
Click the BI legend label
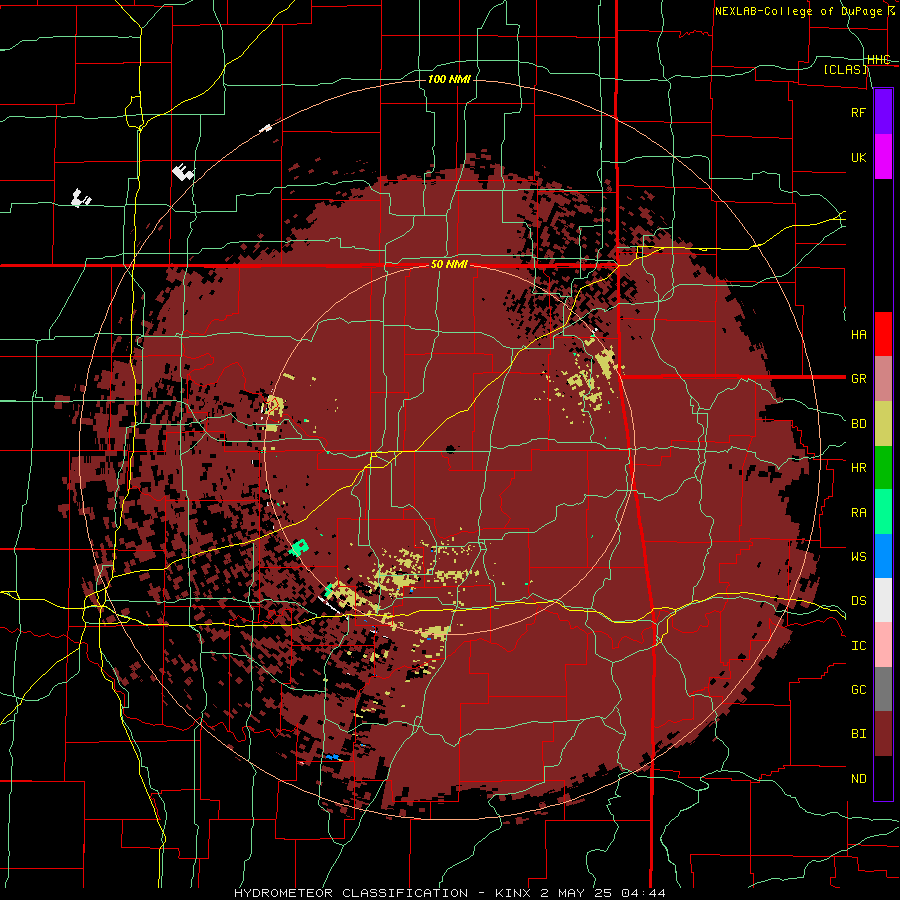pos(858,734)
